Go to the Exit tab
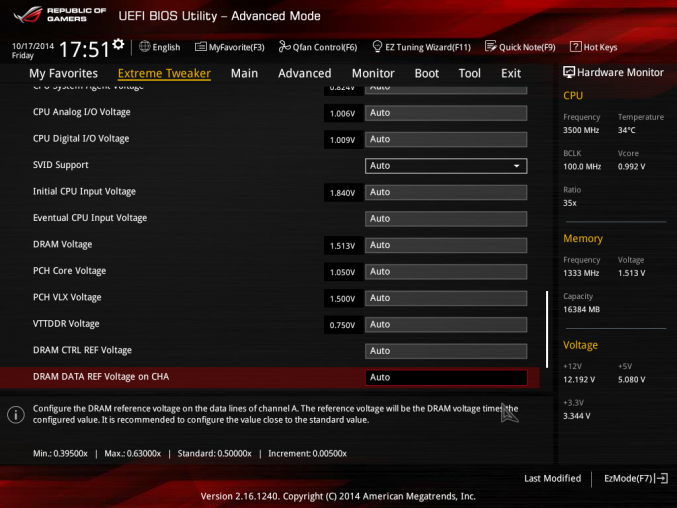Viewport: 677px width, 508px height. [511, 73]
